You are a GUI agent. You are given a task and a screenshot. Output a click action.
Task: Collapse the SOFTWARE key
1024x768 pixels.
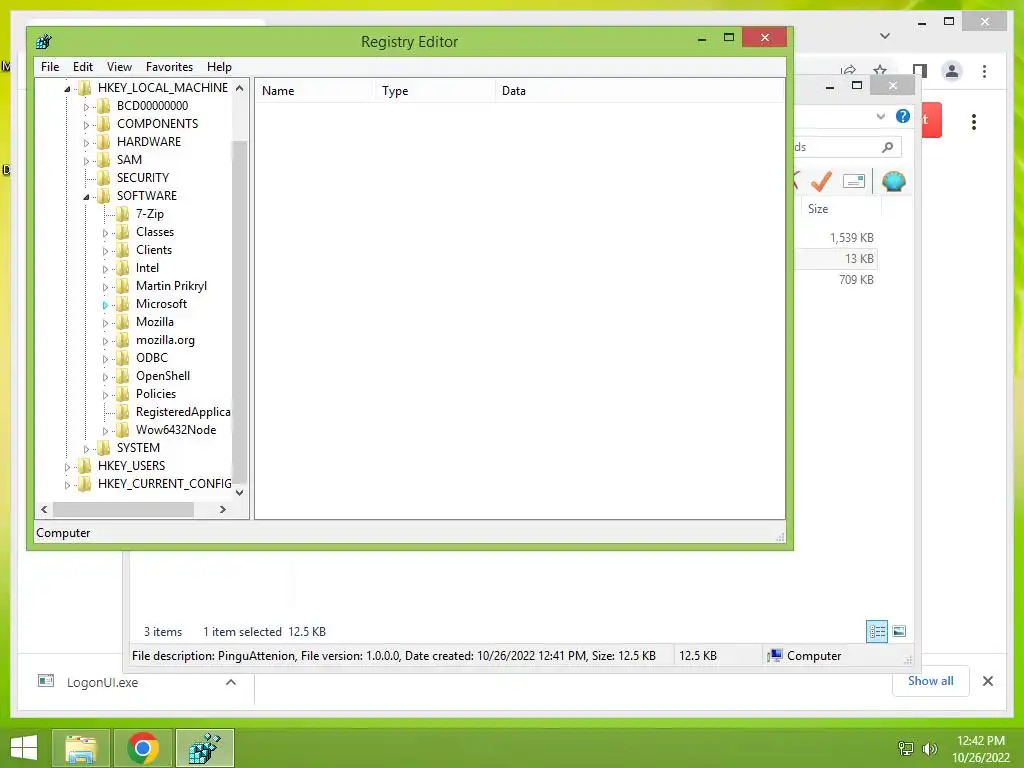[x=86, y=197]
